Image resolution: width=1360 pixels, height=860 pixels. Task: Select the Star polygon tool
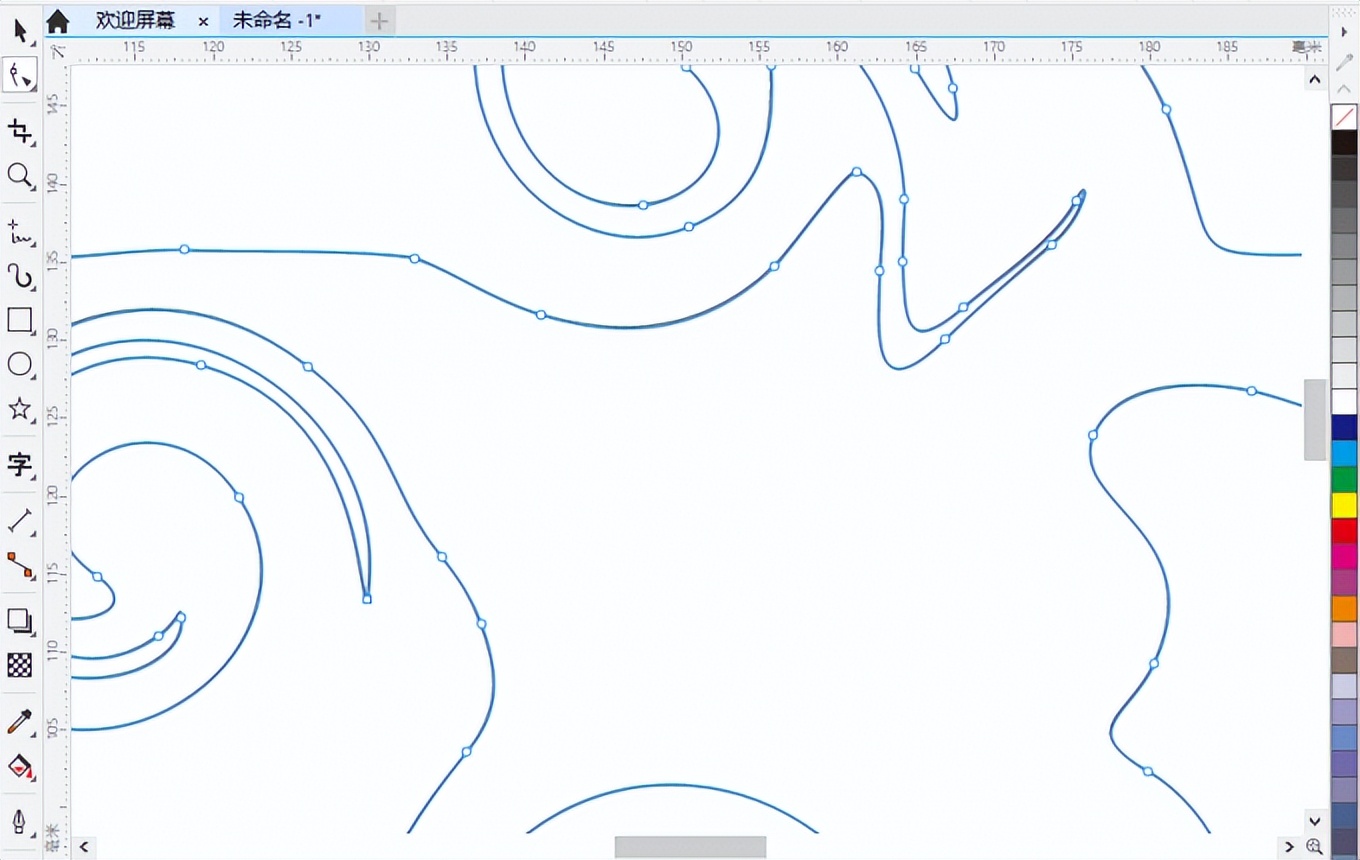point(20,409)
